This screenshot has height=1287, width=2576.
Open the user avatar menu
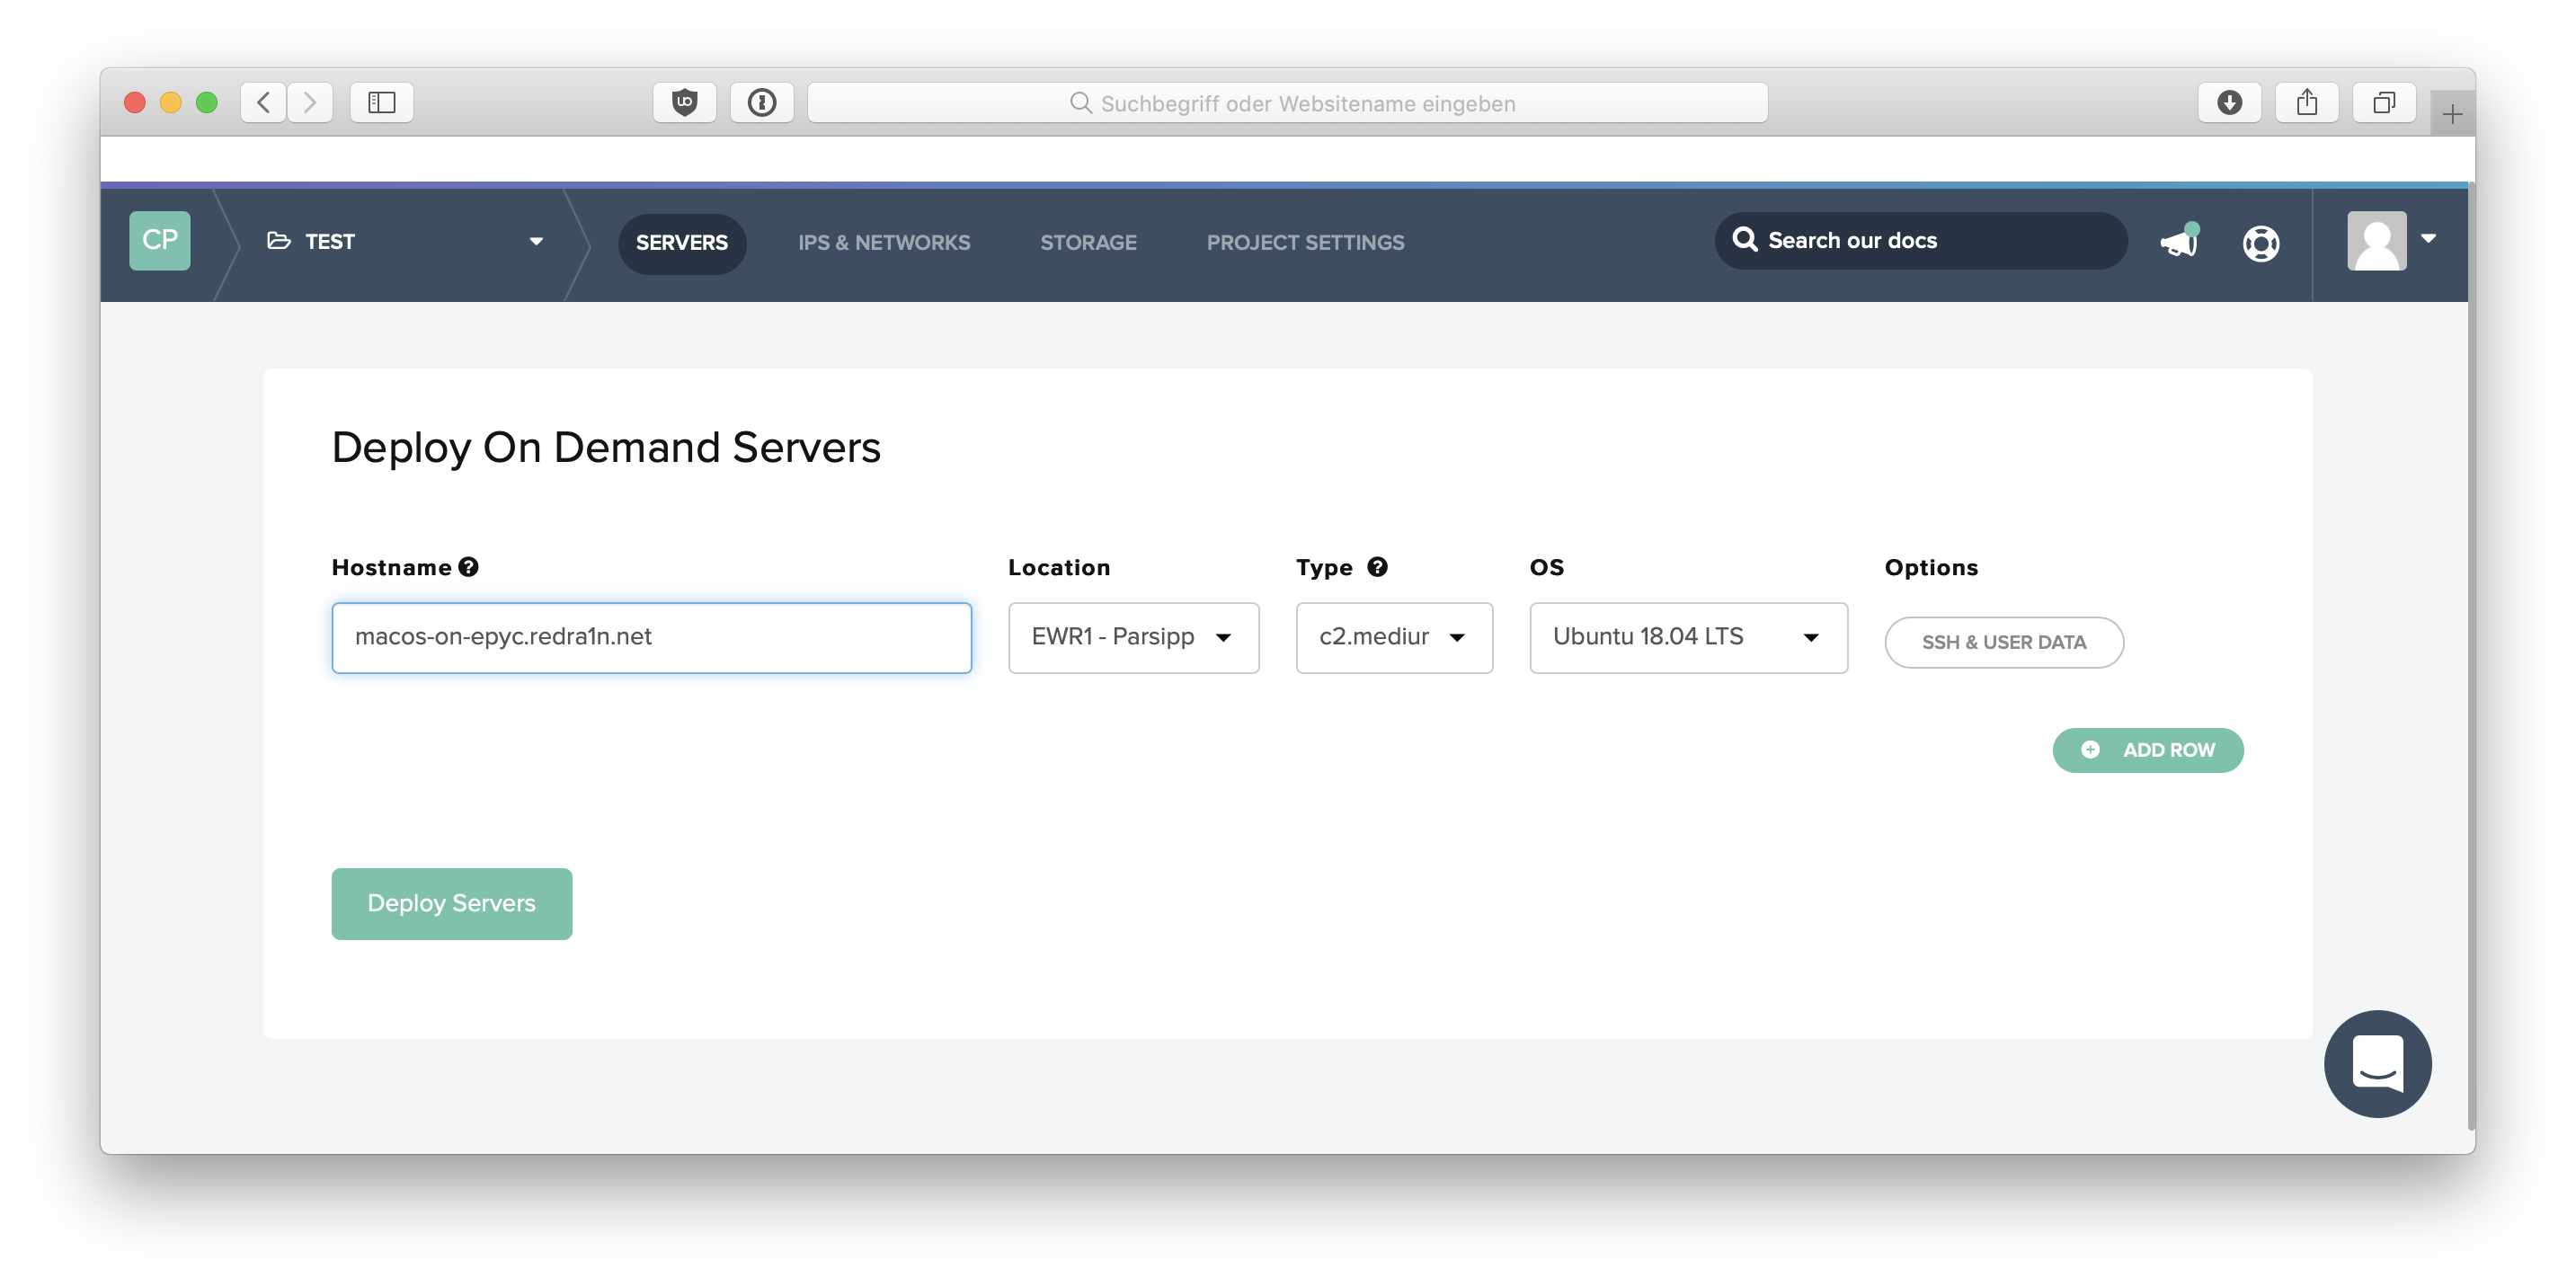(x=2391, y=240)
